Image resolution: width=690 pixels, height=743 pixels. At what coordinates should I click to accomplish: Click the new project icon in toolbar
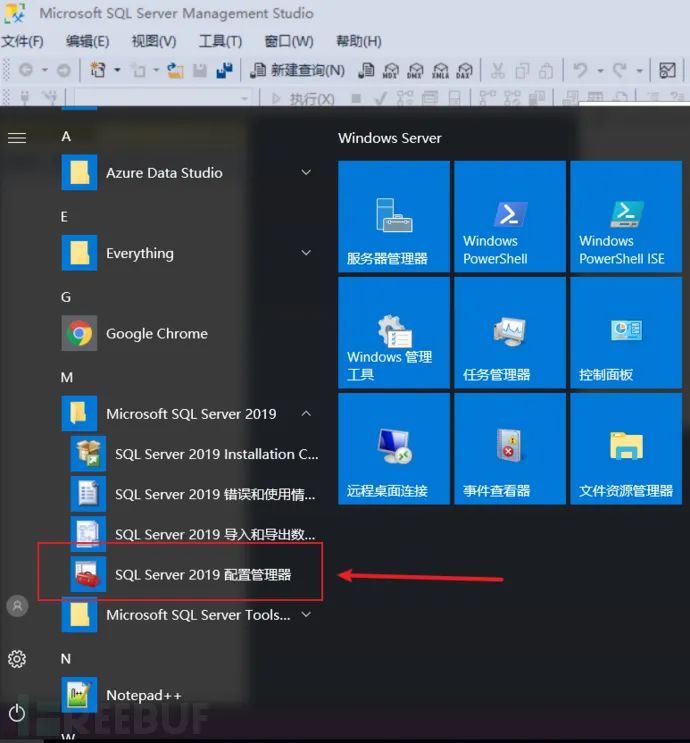[98, 70]
